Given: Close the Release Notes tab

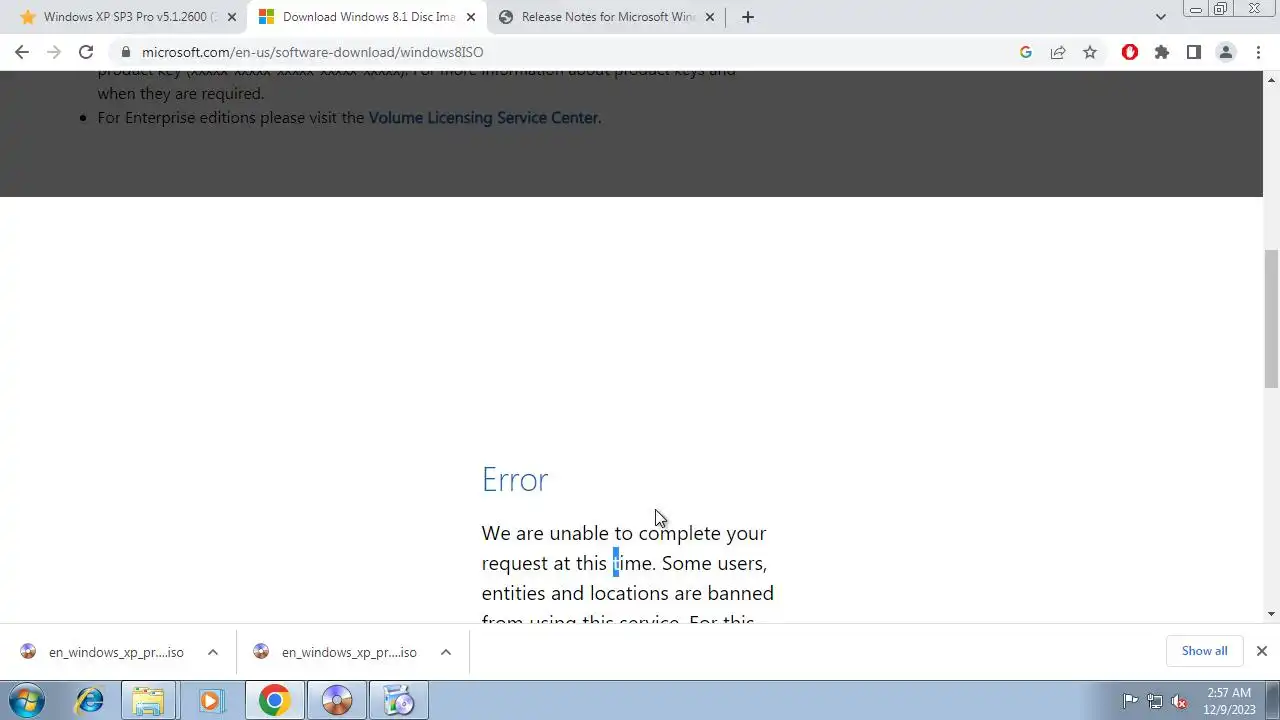Looking at the screenshot, I should click(x=710, y=17).
